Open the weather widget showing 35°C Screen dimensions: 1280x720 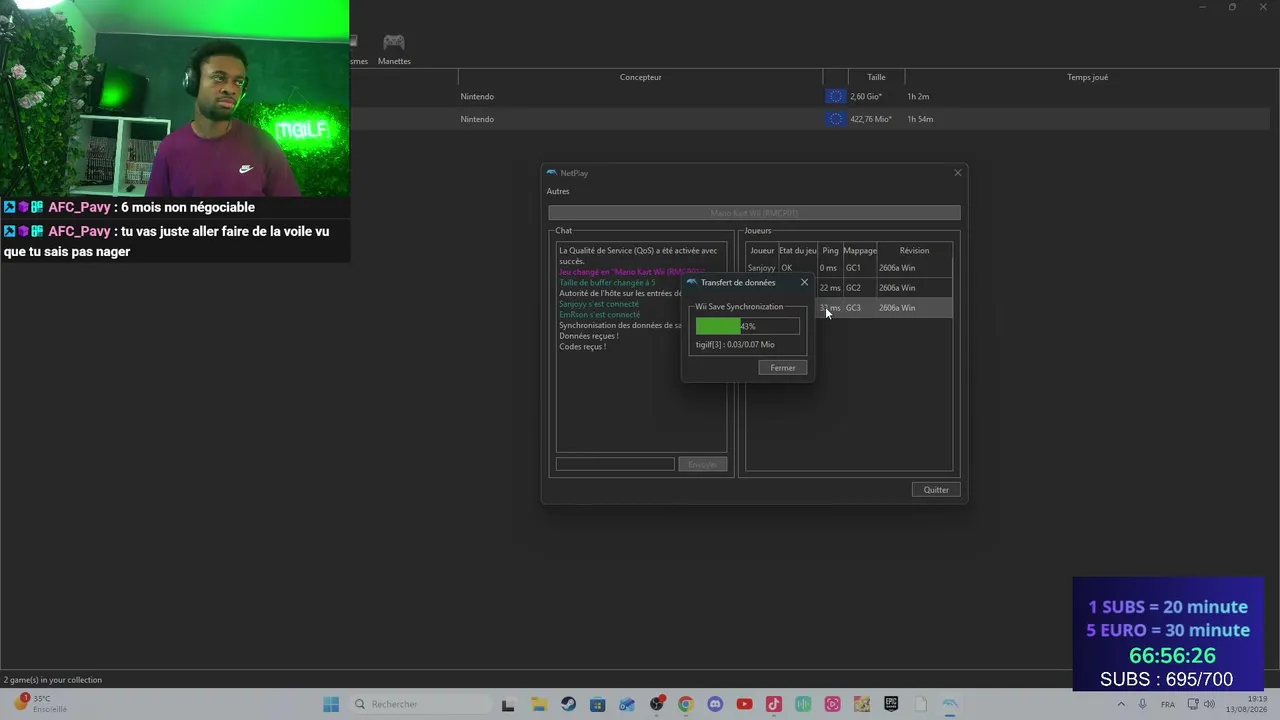41,704
